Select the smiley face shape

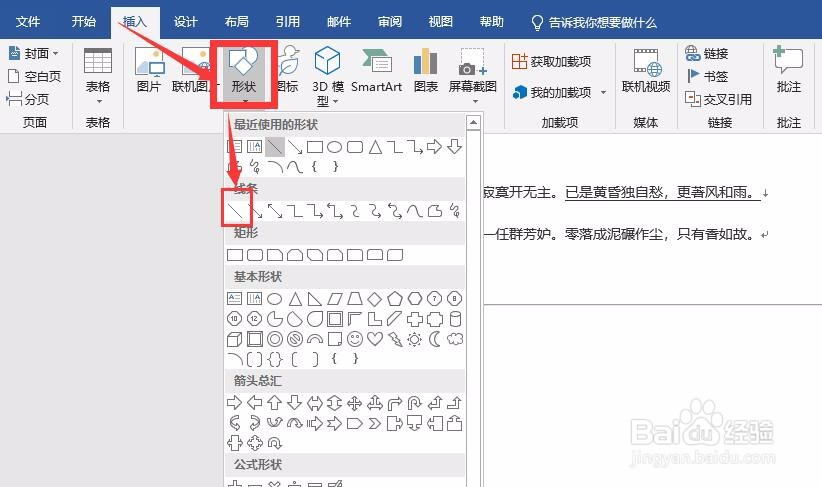coord(355,339)
